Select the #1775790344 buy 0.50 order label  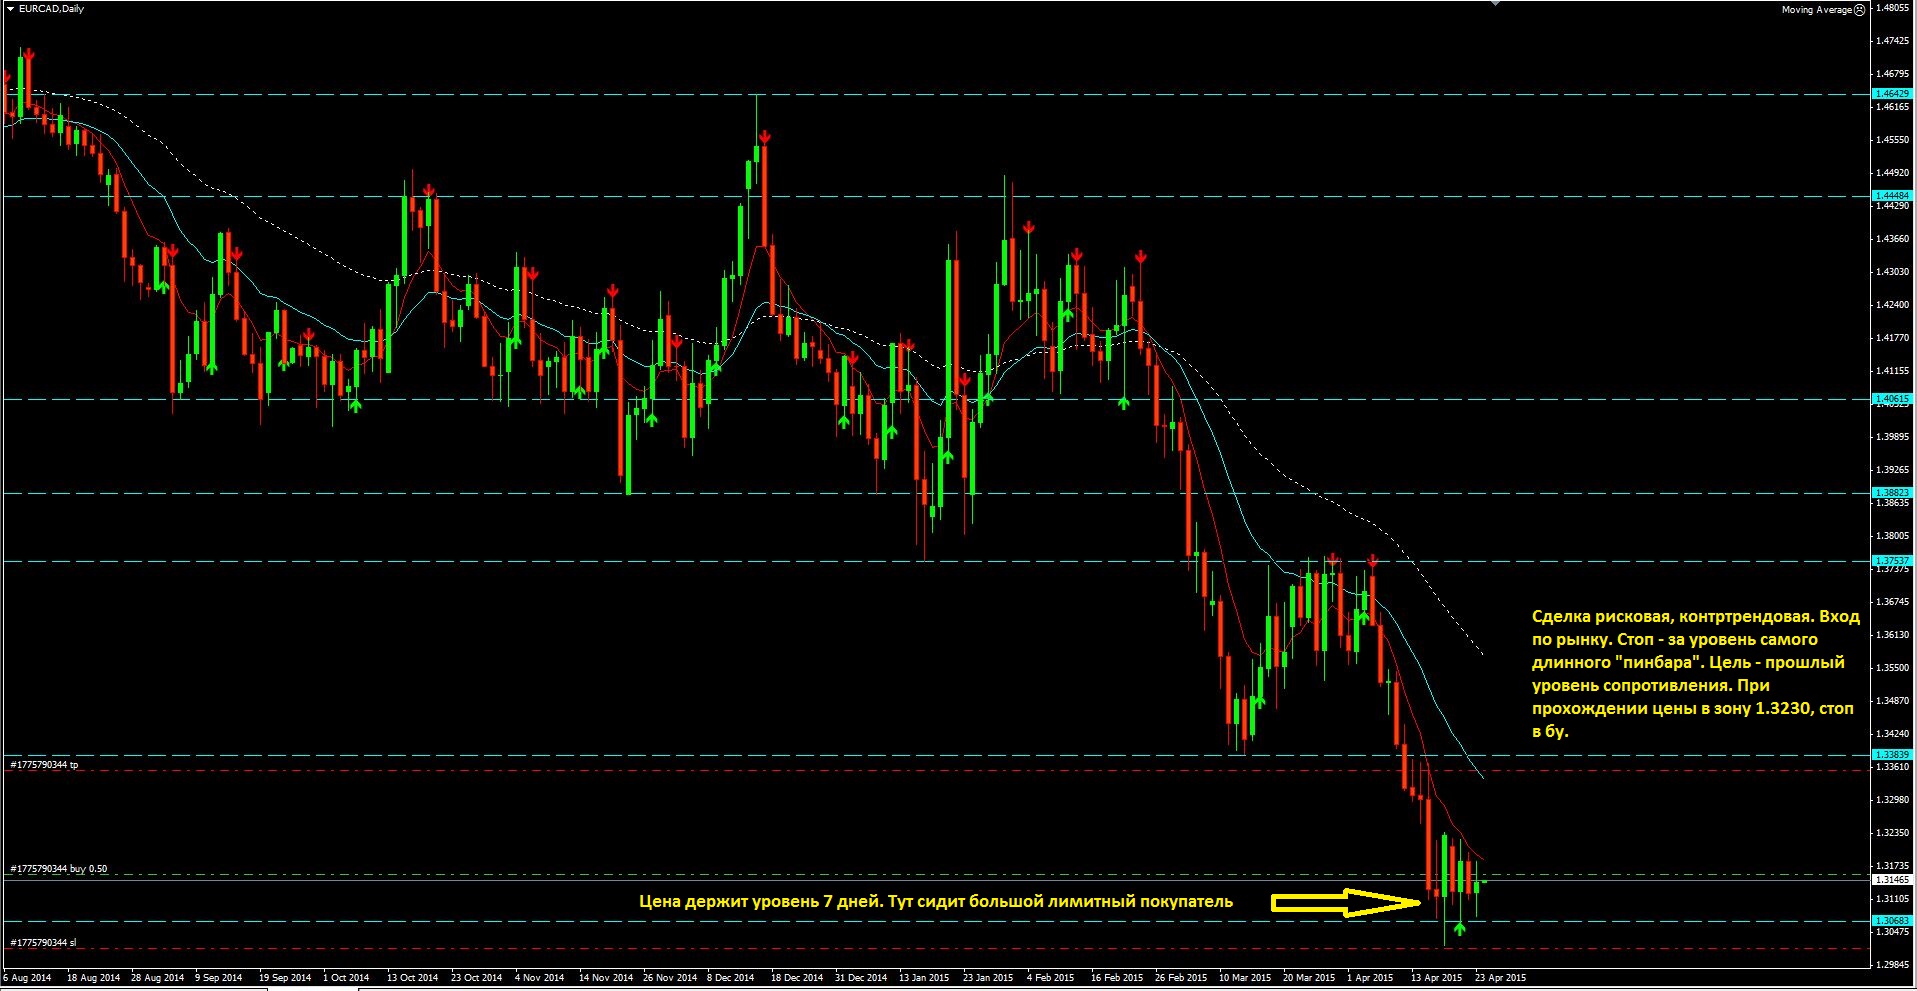59,869
